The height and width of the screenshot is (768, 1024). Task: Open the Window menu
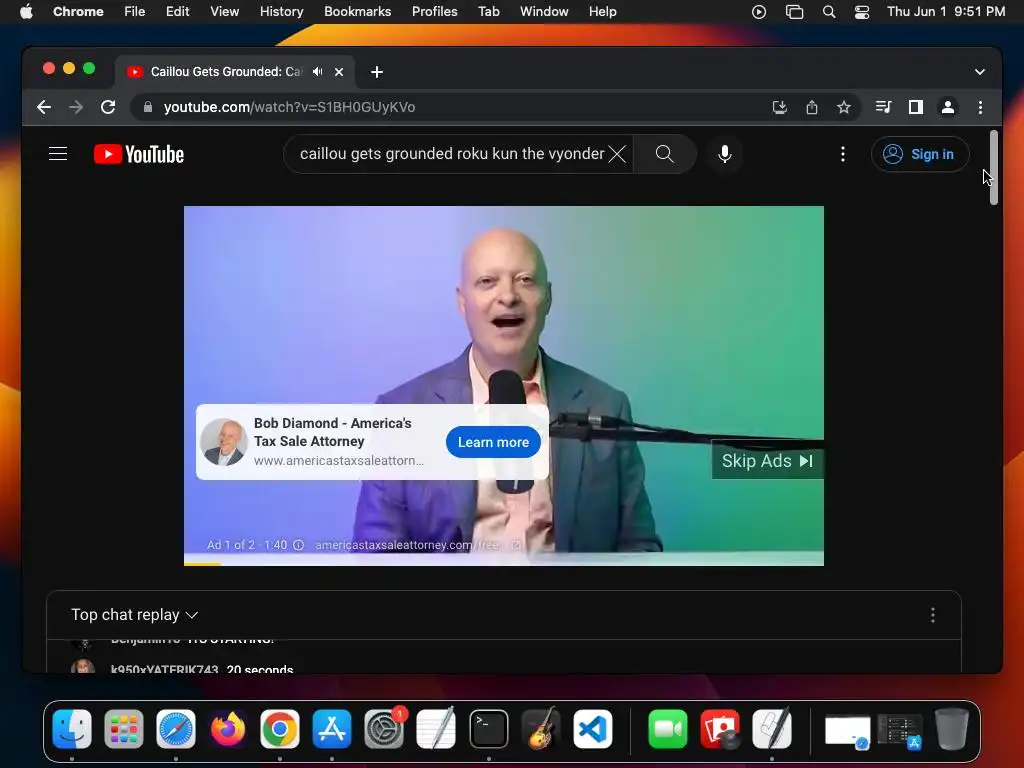coord(544,12)
